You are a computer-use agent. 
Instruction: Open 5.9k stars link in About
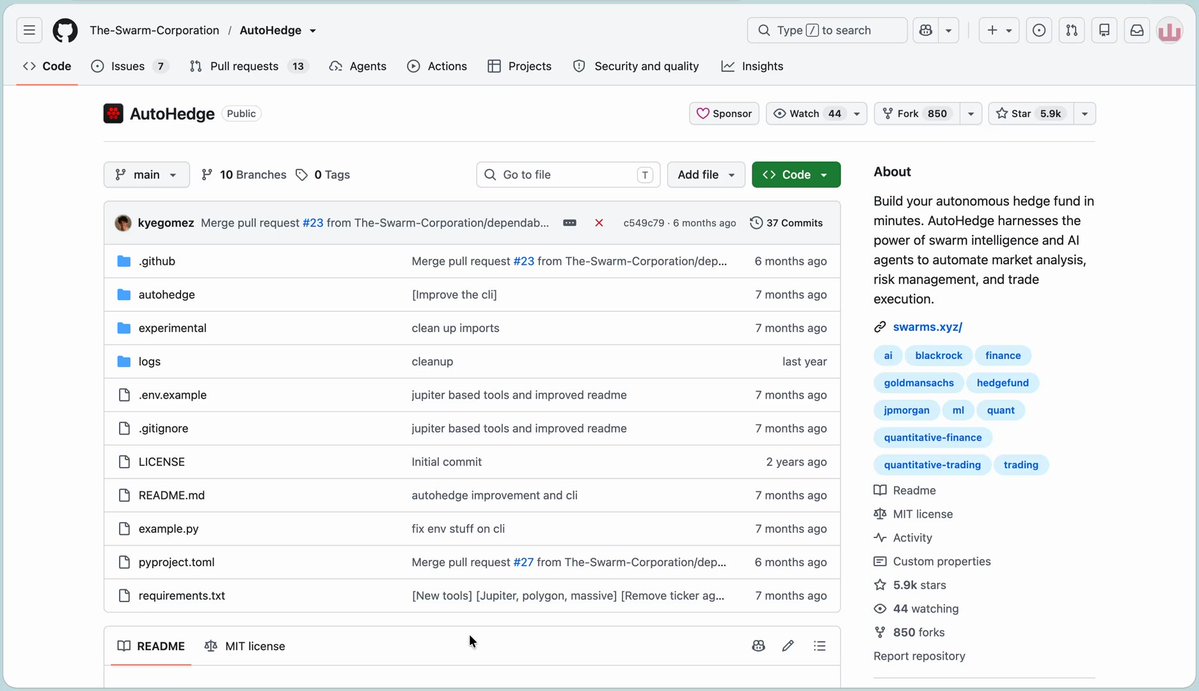pyautogui.click(x=919, y=586)
